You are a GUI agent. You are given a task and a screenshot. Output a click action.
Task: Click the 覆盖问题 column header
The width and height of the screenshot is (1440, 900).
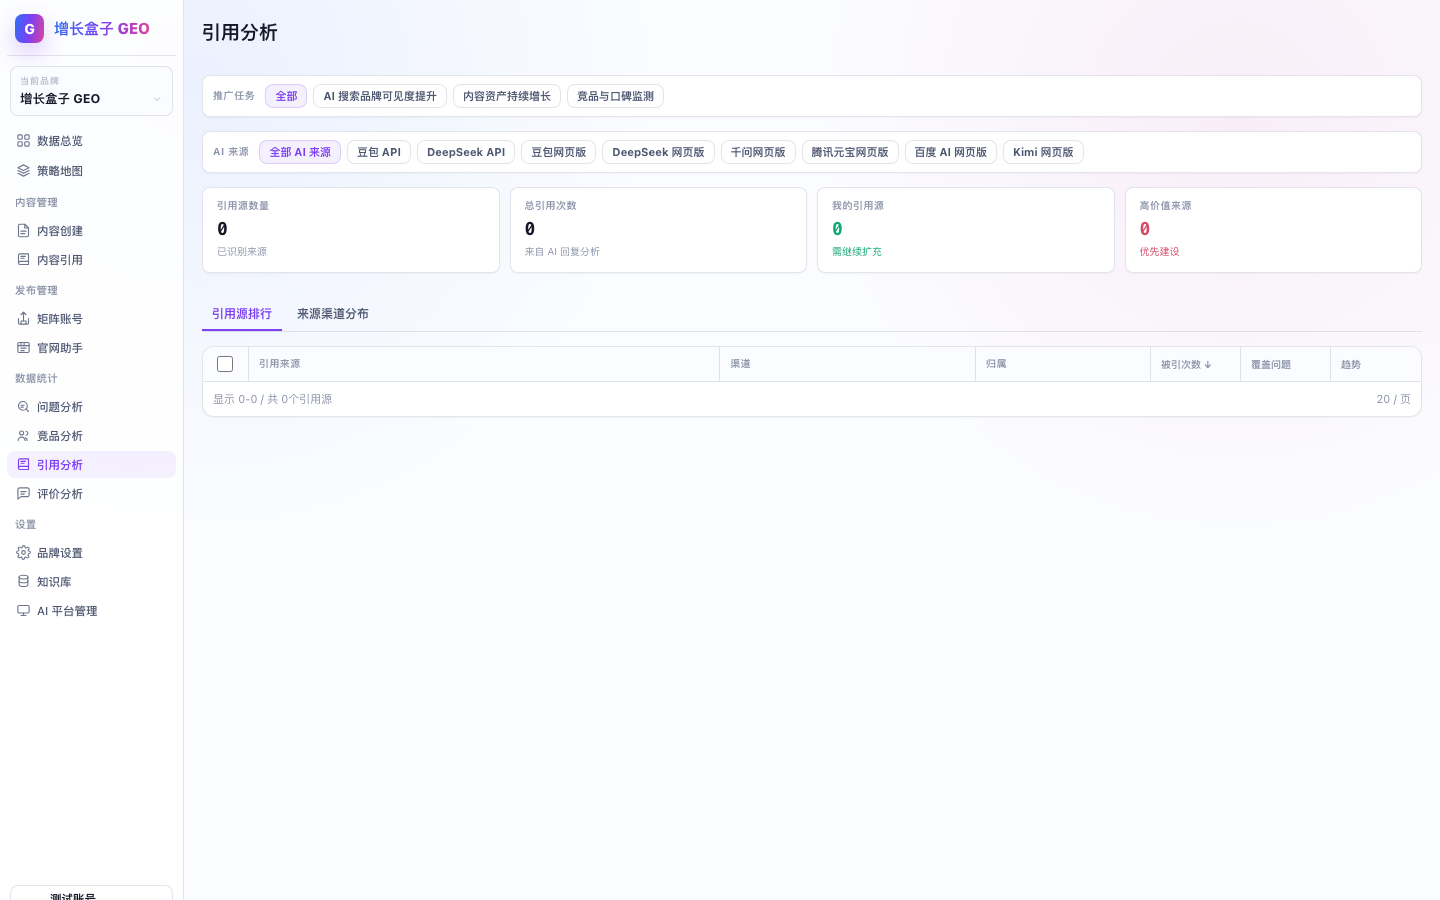[1285, 364]
